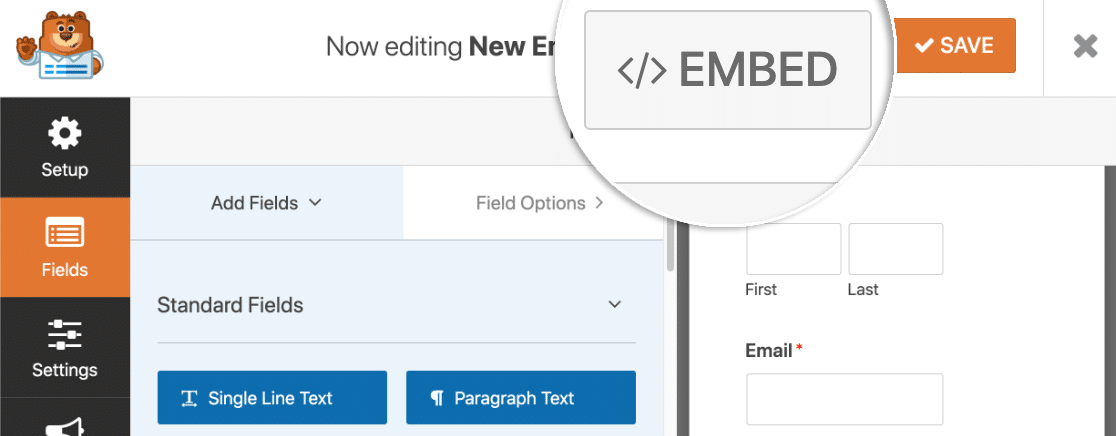Open Field Options chevron arrow

[599, 203]
